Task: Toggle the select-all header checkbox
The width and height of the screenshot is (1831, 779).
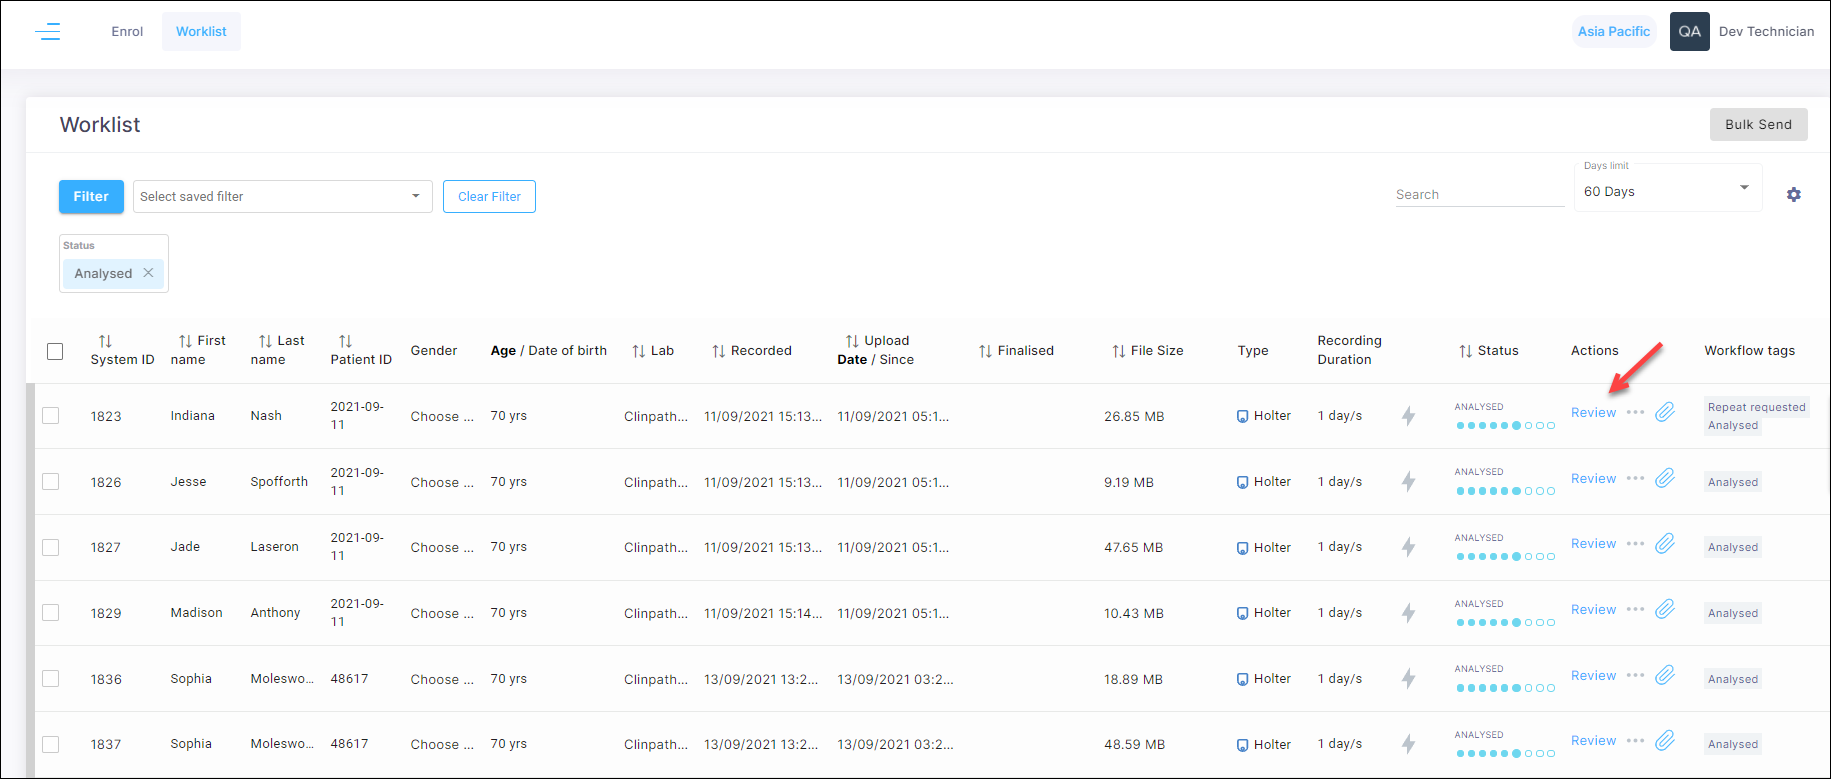Action: [55, 351]
